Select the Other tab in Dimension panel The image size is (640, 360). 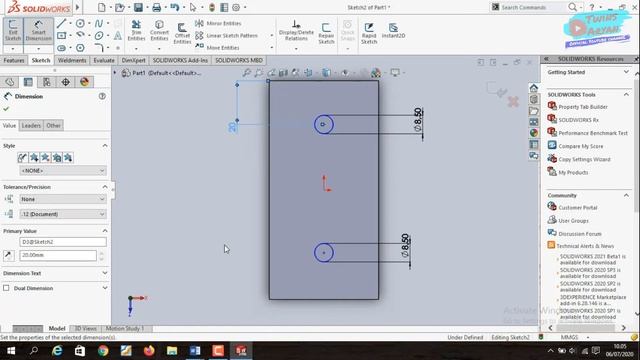point(53,125)
